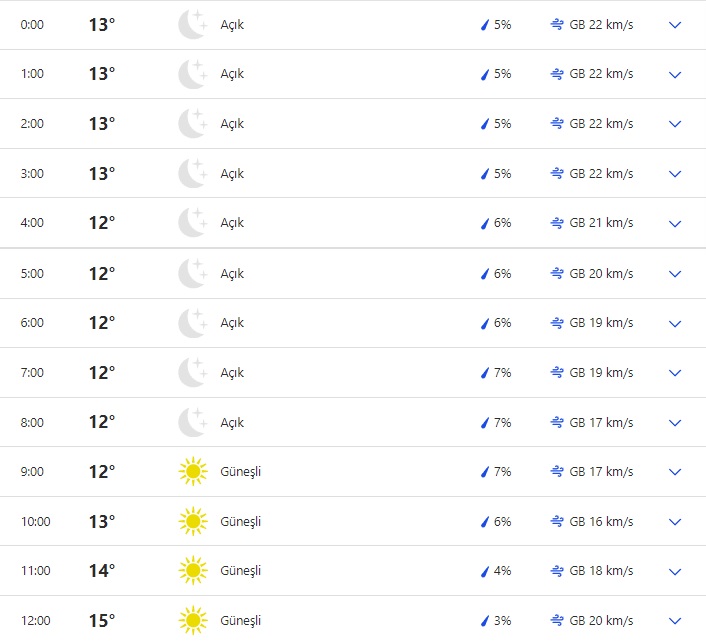Click the sun icon for 11:00
Viewport: 706px width, 641px height.
point(192,571)
